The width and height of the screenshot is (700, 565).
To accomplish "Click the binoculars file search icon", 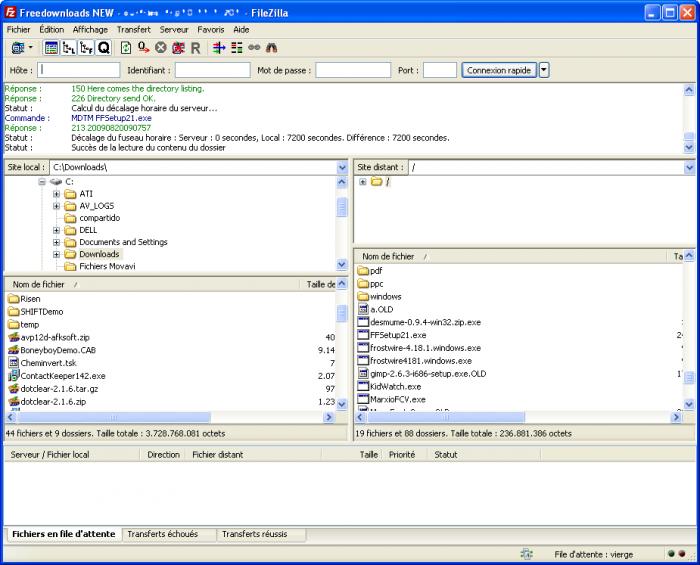I will point(271,48).
